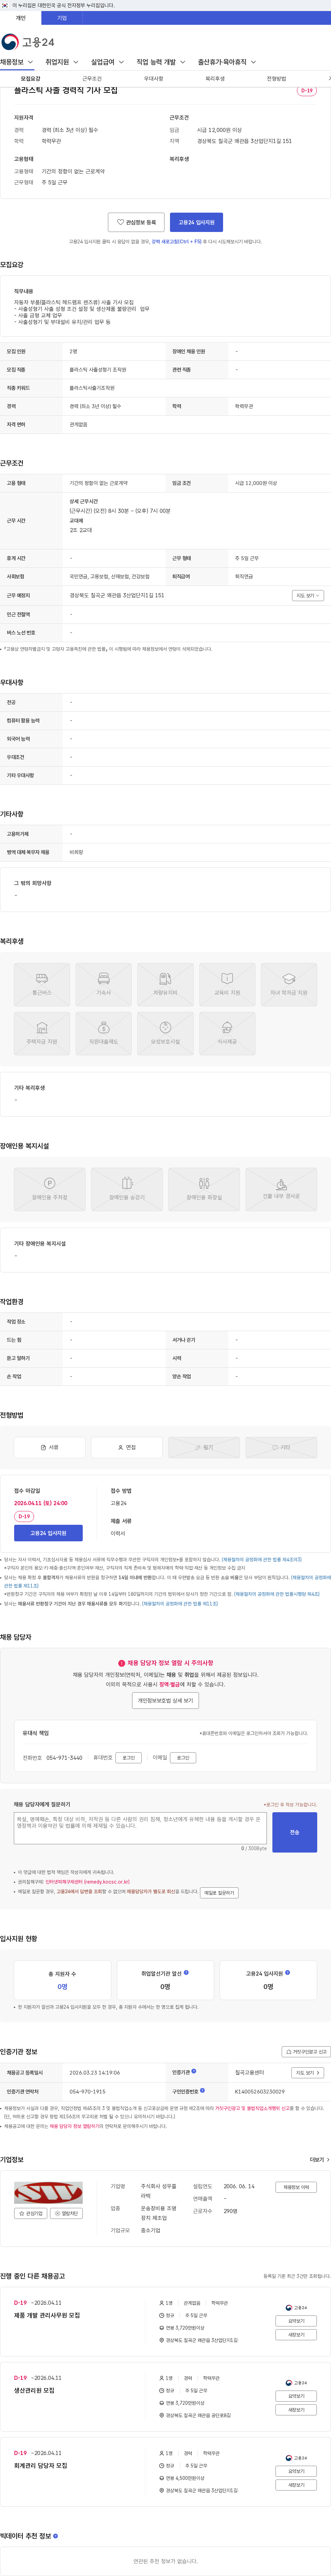Click the 면접 screening method icon
331x2576 pixels.
pos(127,1447)
